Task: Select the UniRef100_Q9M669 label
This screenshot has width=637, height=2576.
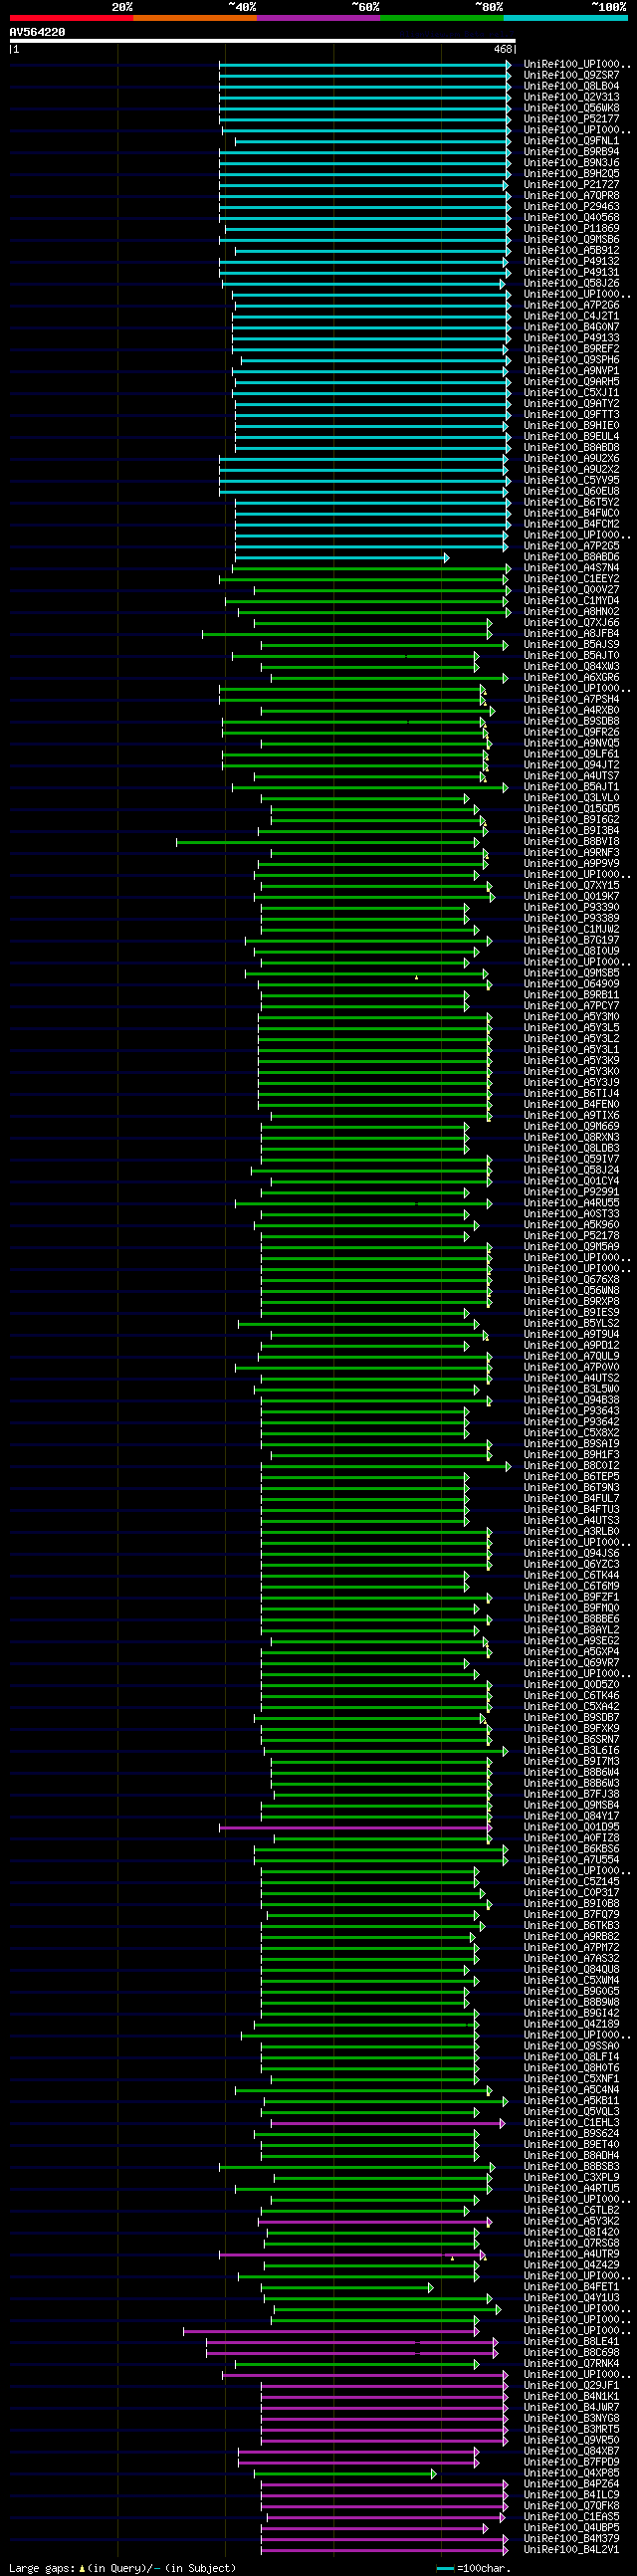Action: 571,1127
